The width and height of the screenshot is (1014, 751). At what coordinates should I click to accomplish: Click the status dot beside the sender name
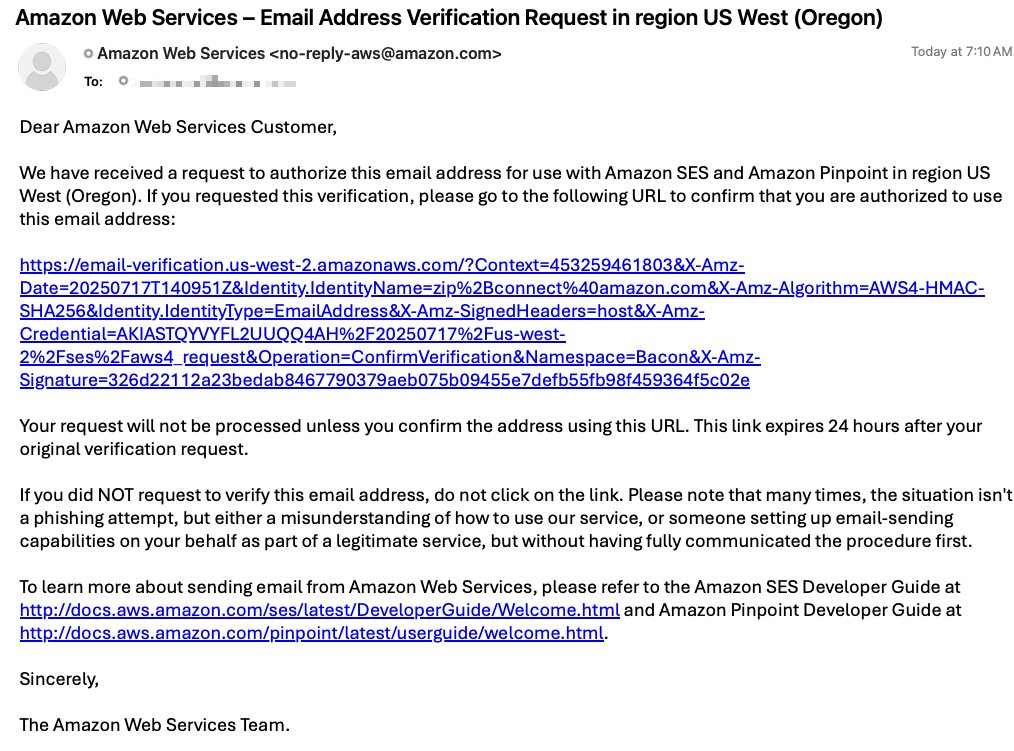coord(88,53)
